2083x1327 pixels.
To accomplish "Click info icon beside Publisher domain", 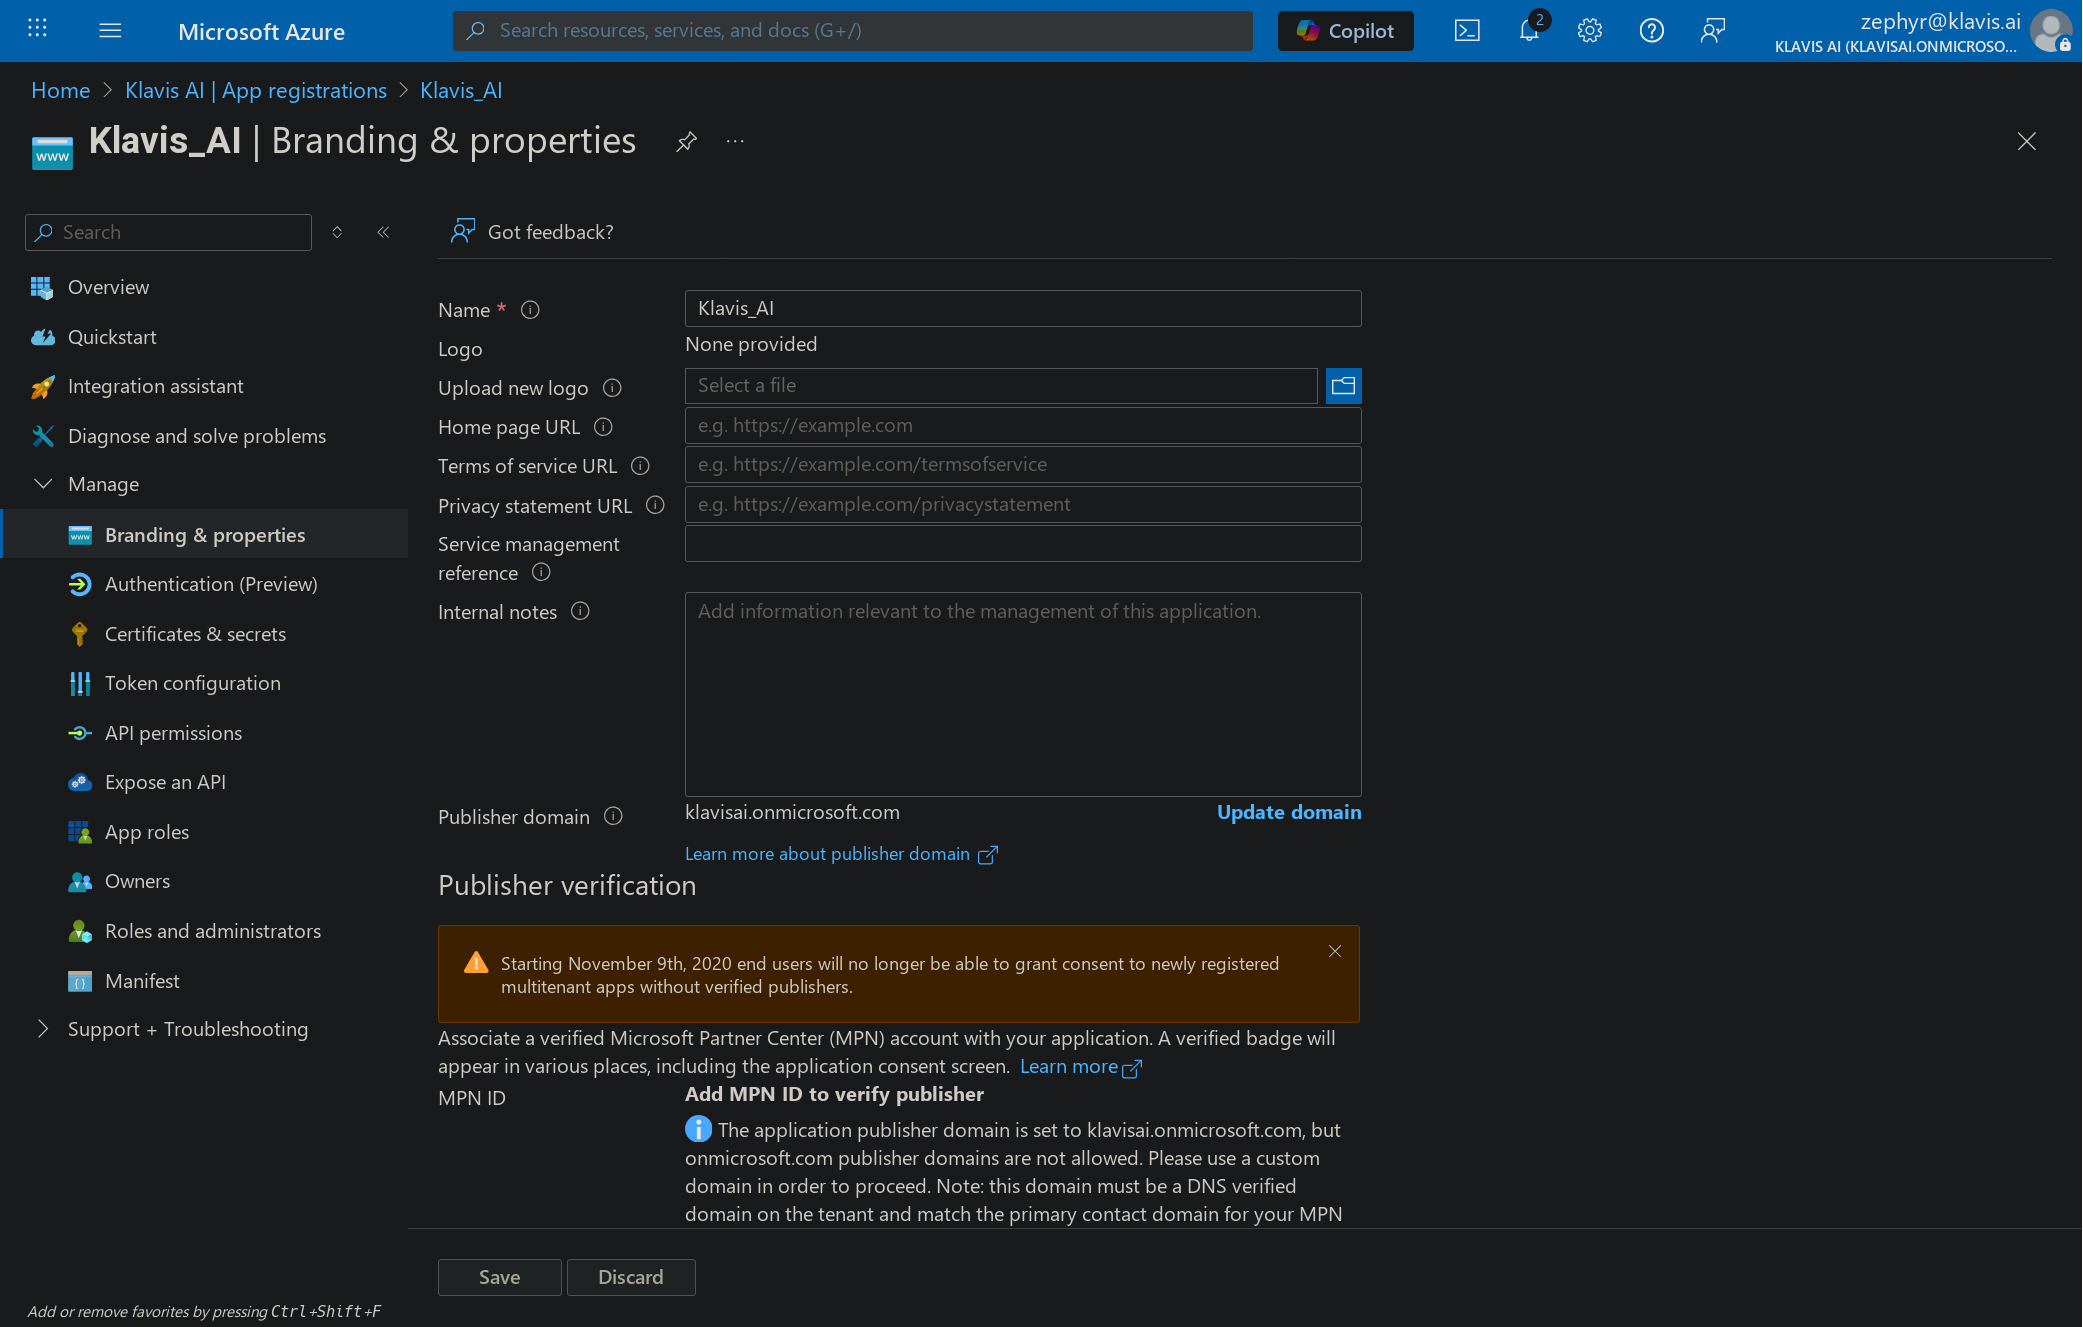I will click(613, 817).
